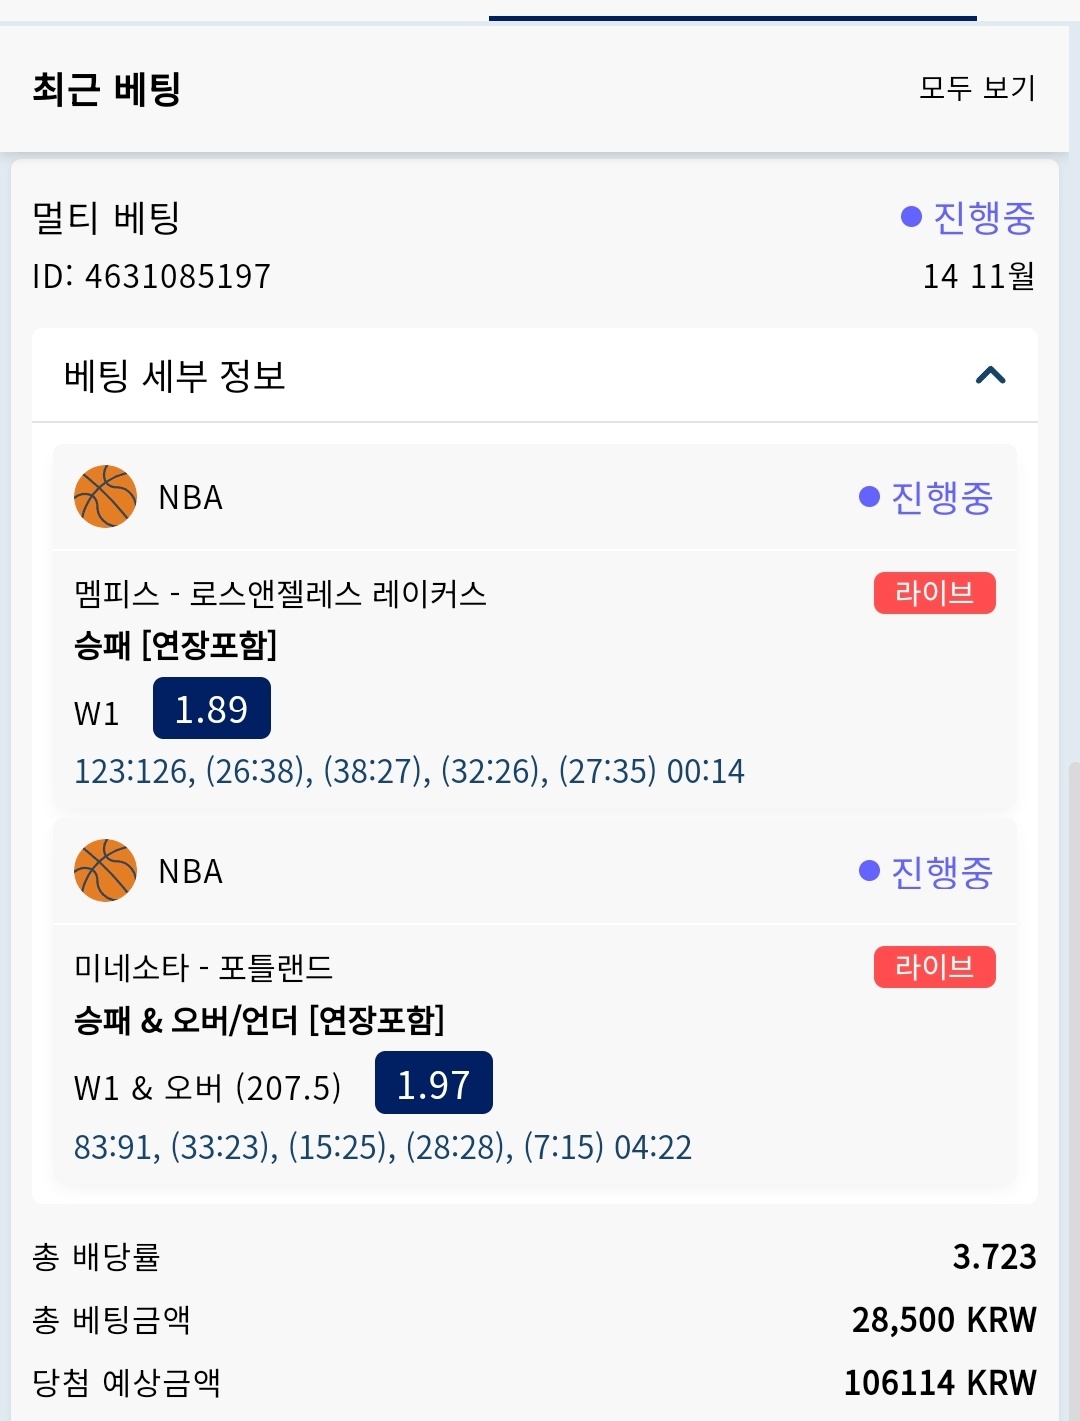Click the 멀티 베팅 title
Viewport: 1080px width, 1421px height.
click(106, 217)
